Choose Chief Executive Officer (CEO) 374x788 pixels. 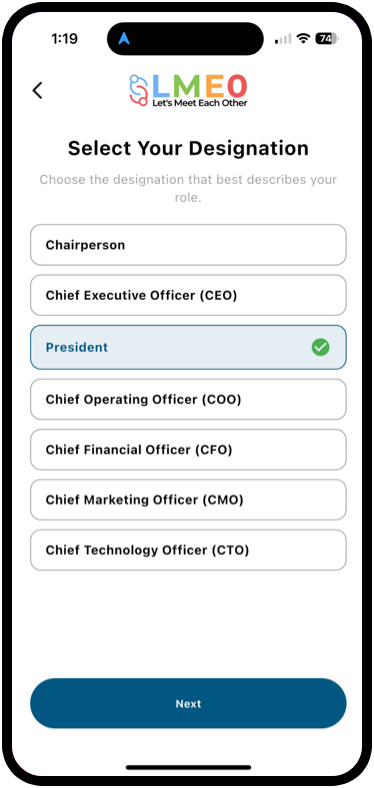coord(189,295)
